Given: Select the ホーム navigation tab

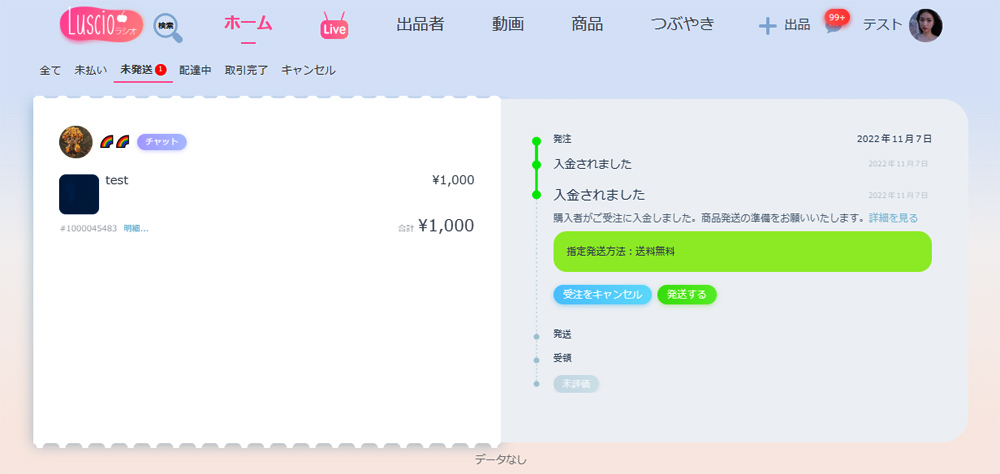Looking at the screenshot, I should [248, 24].
